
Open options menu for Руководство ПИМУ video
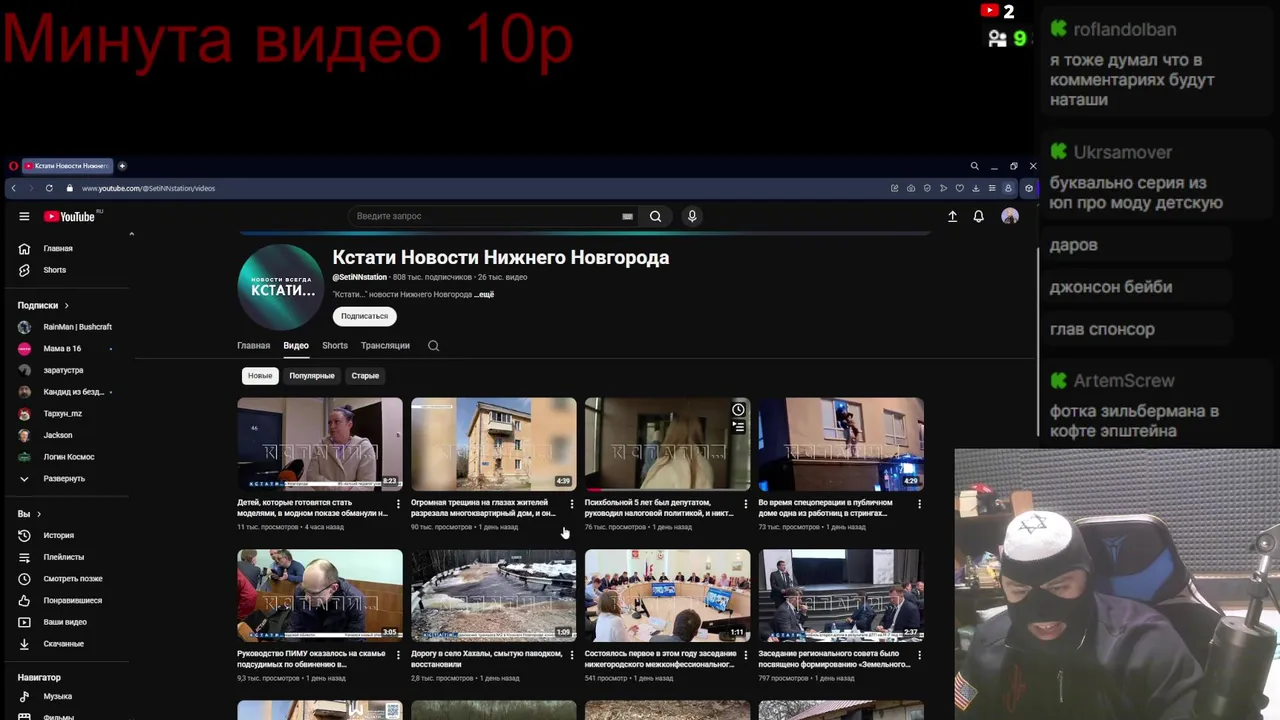(398, 655)
